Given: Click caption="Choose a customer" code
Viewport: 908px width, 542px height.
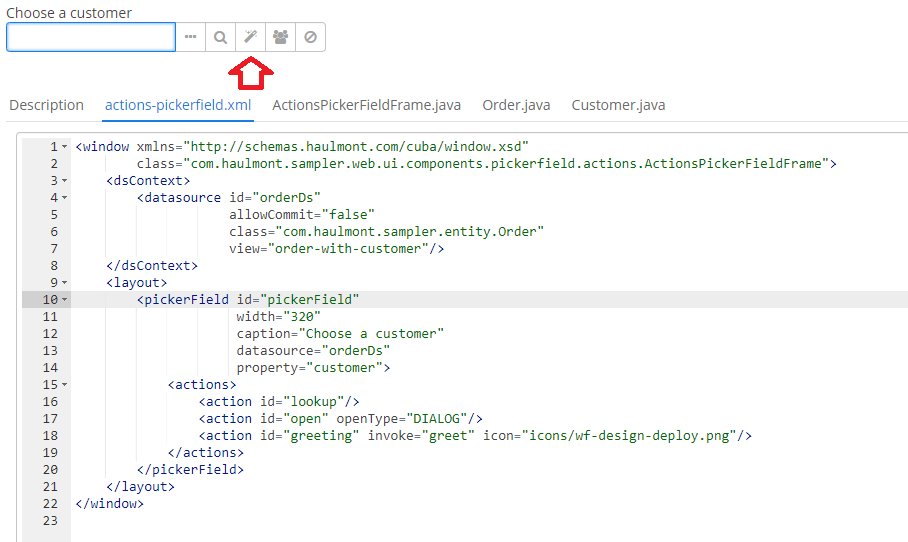Looking at the screenshot, I should point(340,334).
